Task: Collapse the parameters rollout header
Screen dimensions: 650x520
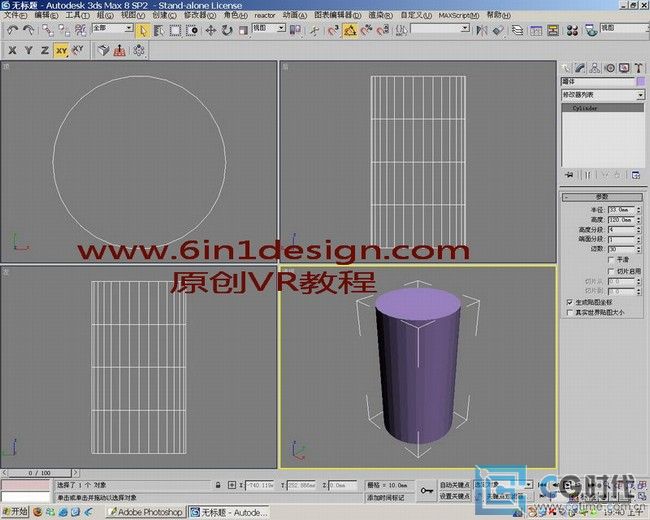Action: point(602,197)
